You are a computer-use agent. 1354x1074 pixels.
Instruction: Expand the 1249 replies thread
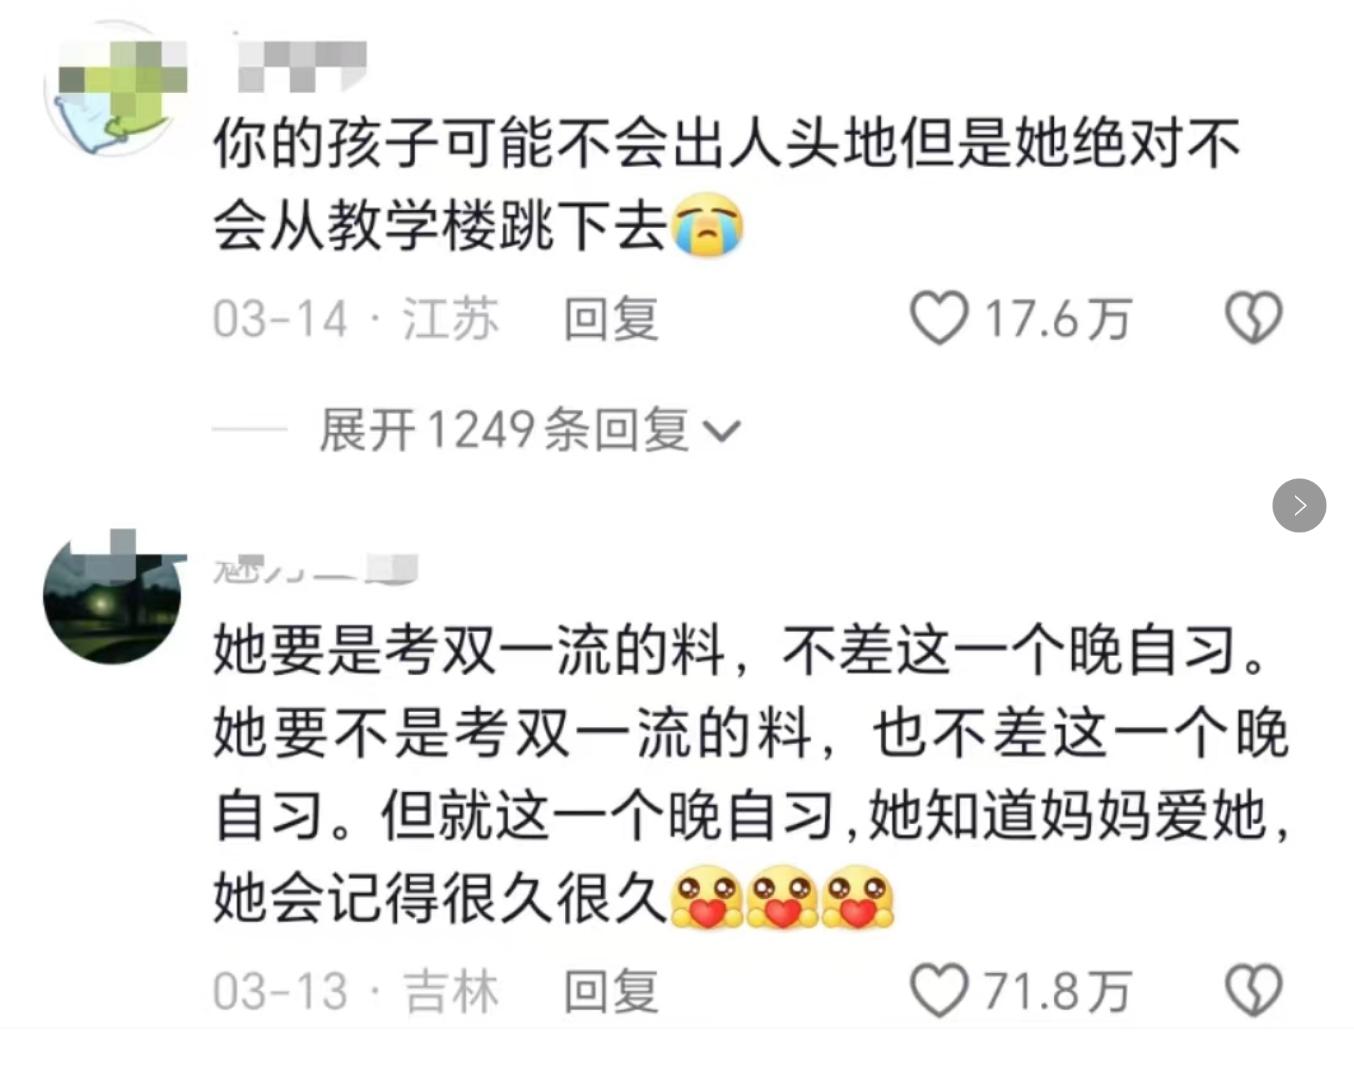(x=530, y=430)
